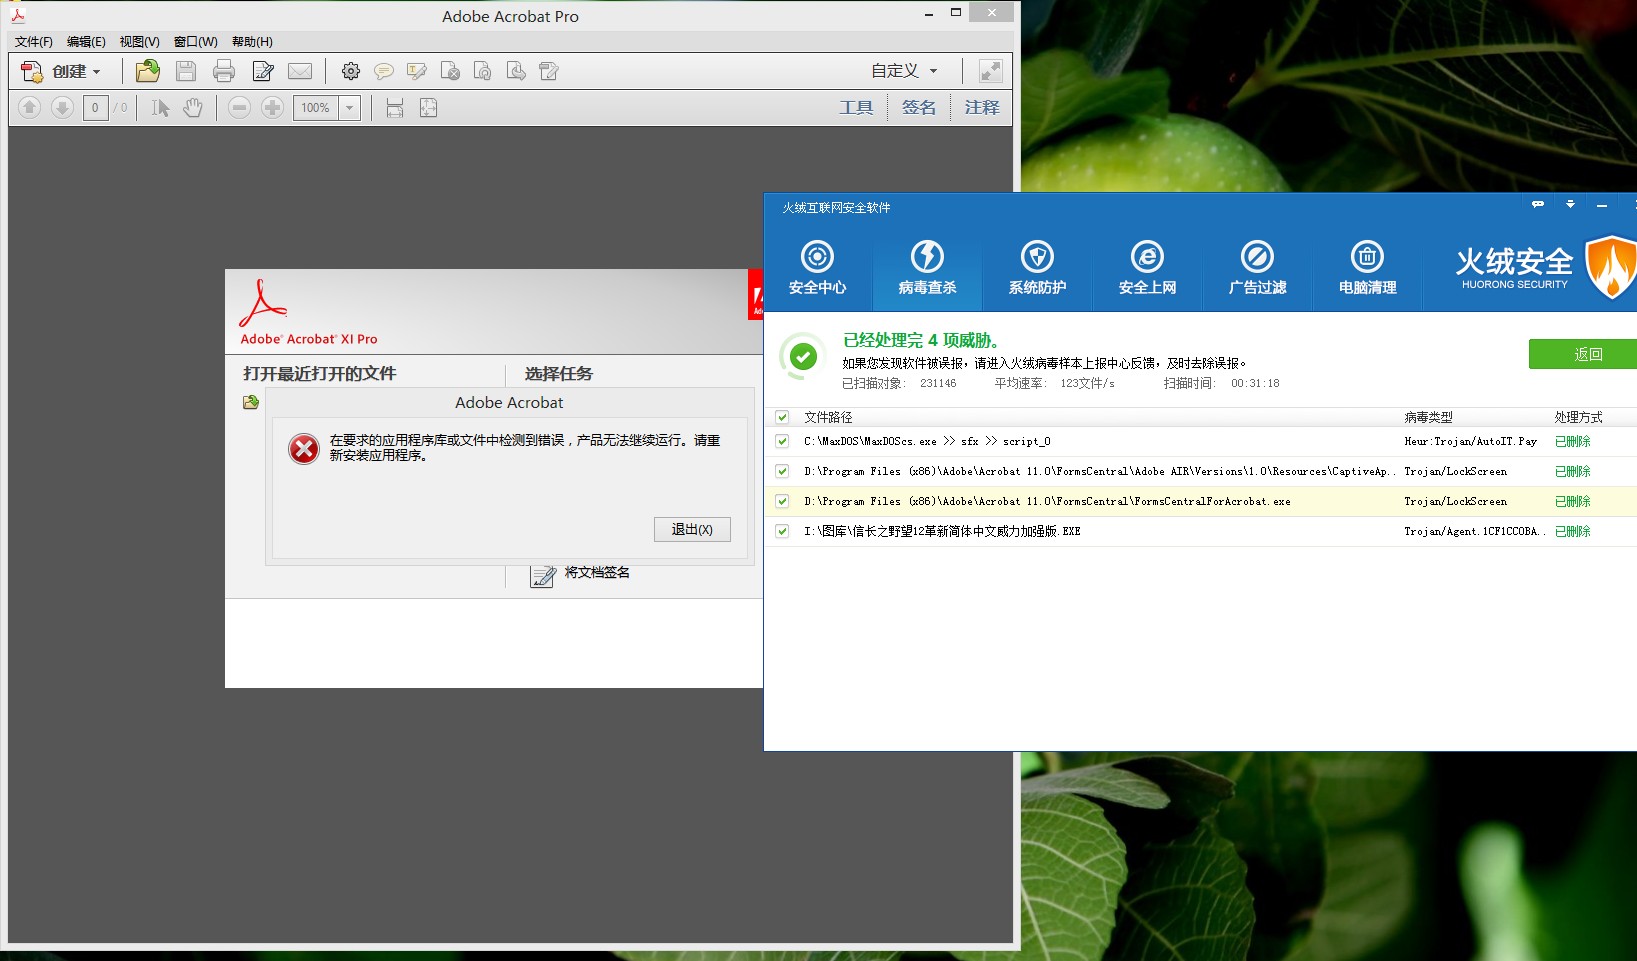This screenshot has width=1637, height=961.
Task: Click Trojan/Agent.1CF1CC0BA virus type text
Action: click(x=1474, y=531)
